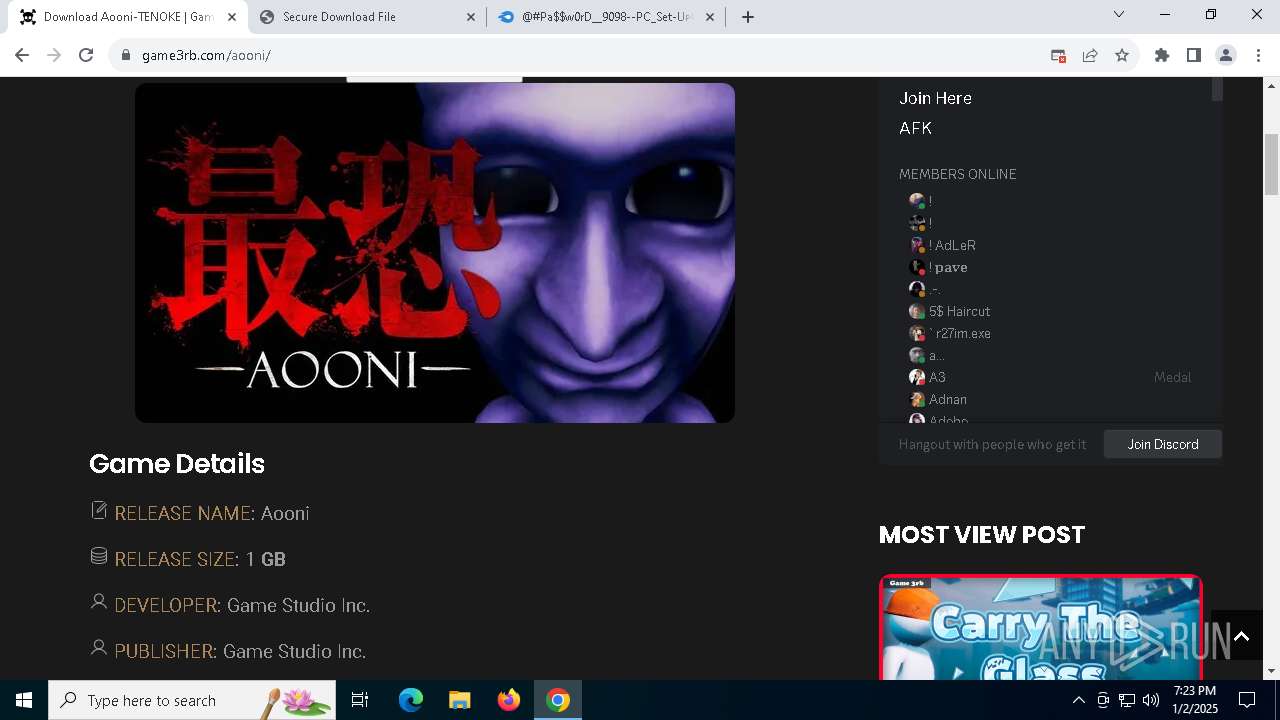Screen dimensions: 1280x720
Task: Launch Firefox from taskbar
Action: (509, 700)
